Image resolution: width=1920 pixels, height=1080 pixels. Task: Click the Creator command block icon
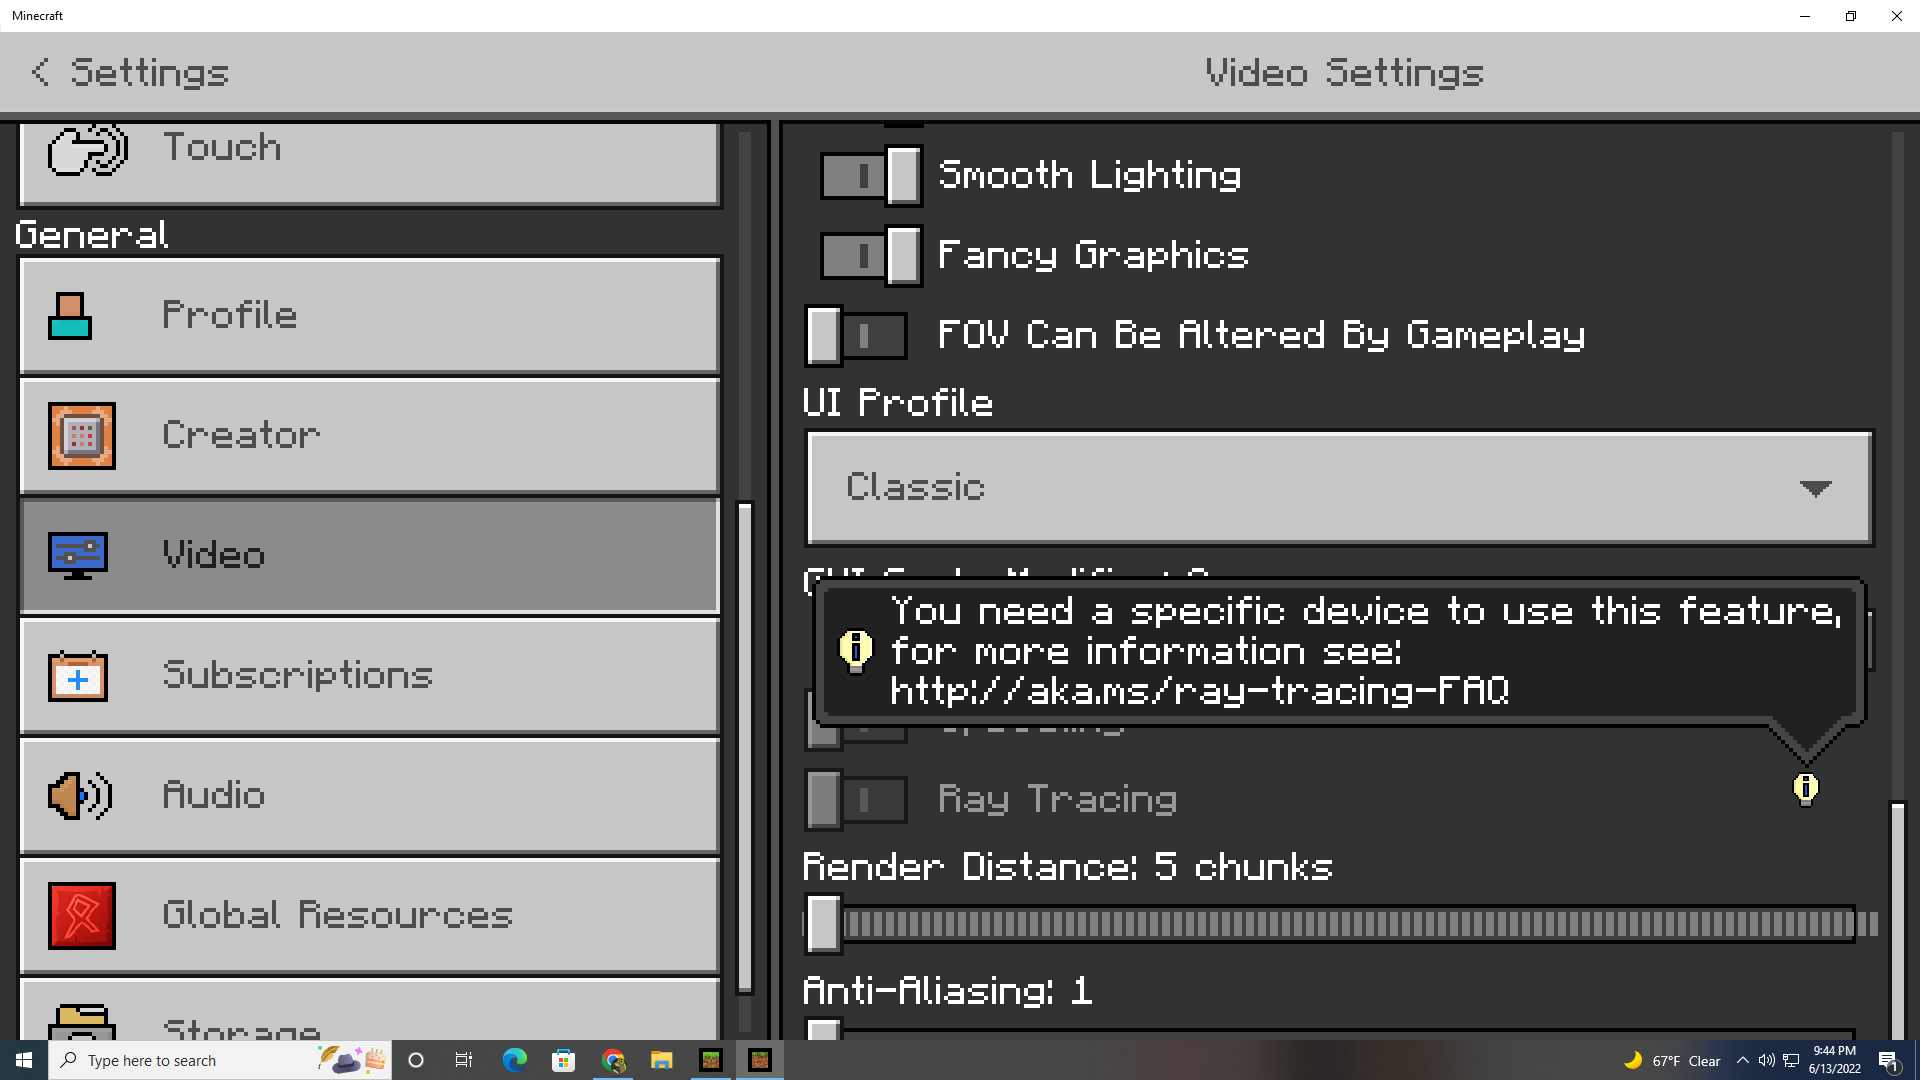pos(82,436)
